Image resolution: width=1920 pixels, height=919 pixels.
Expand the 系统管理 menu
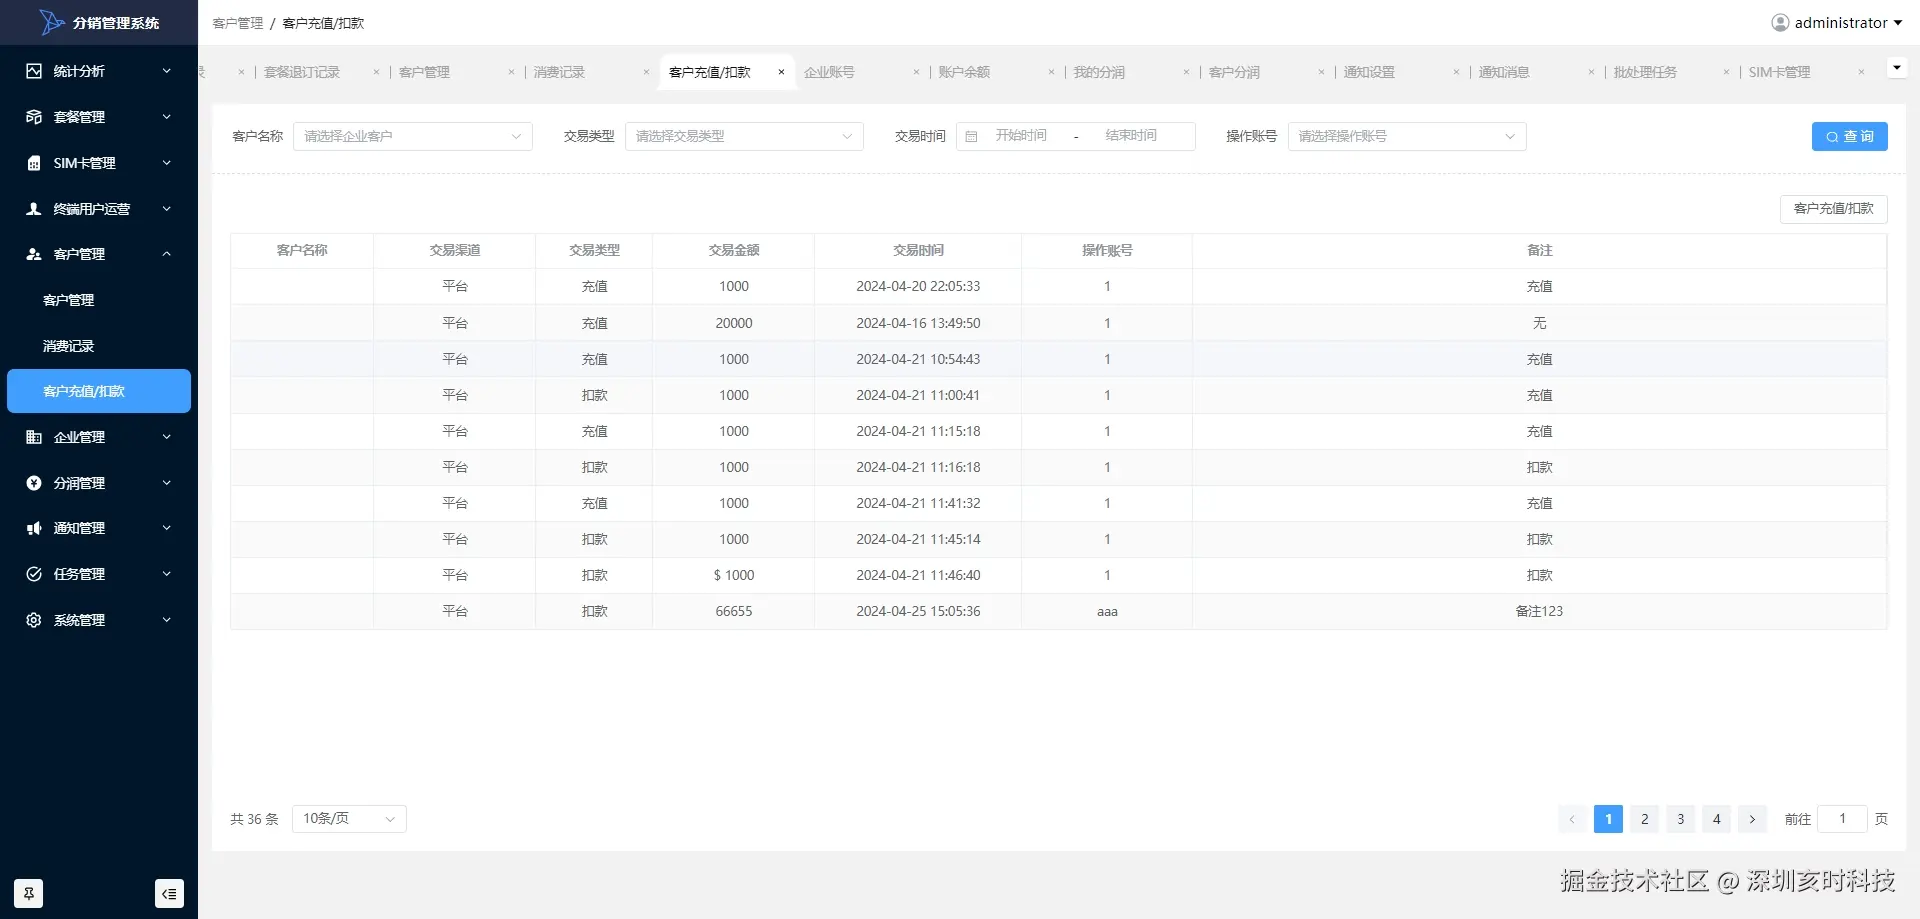pos(99,620)
